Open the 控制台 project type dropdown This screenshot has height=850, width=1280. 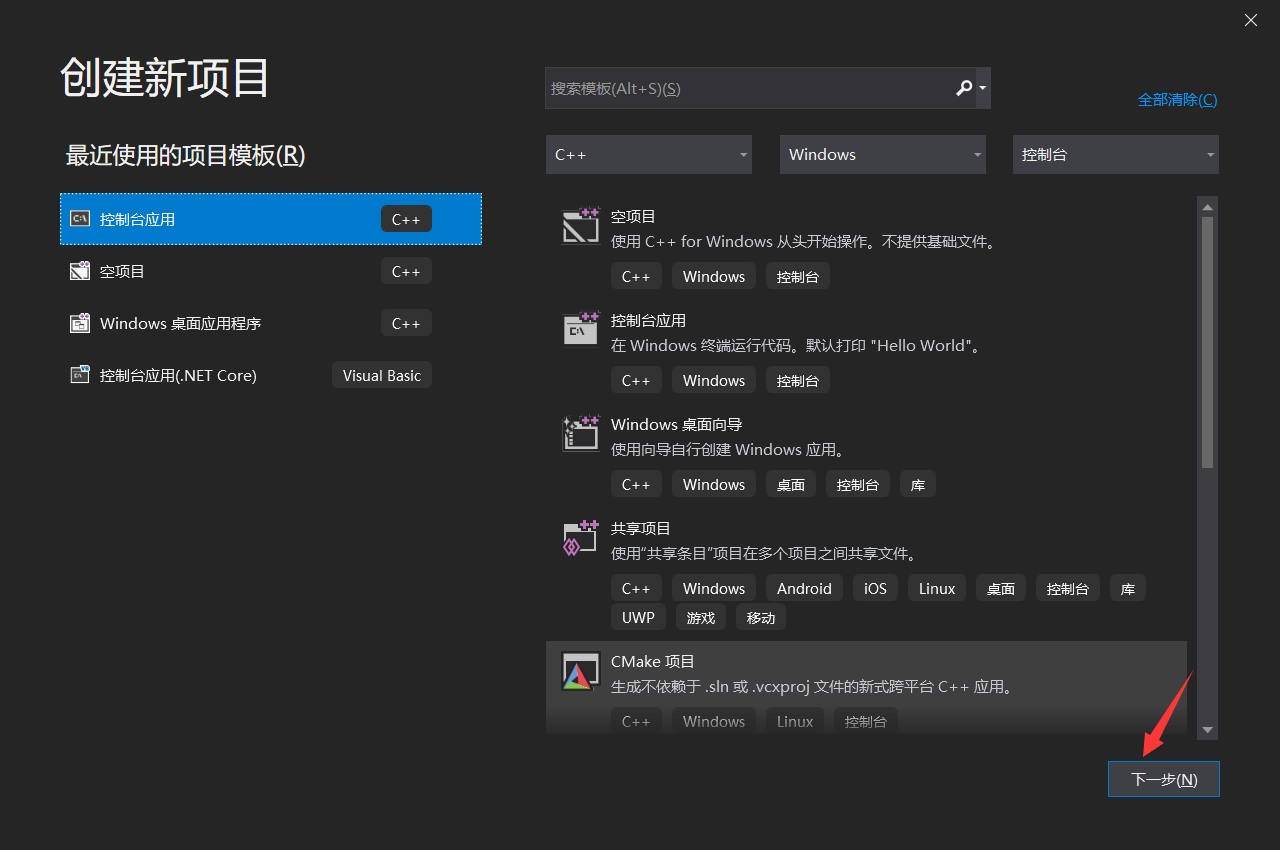click(x=1114, y=154)
